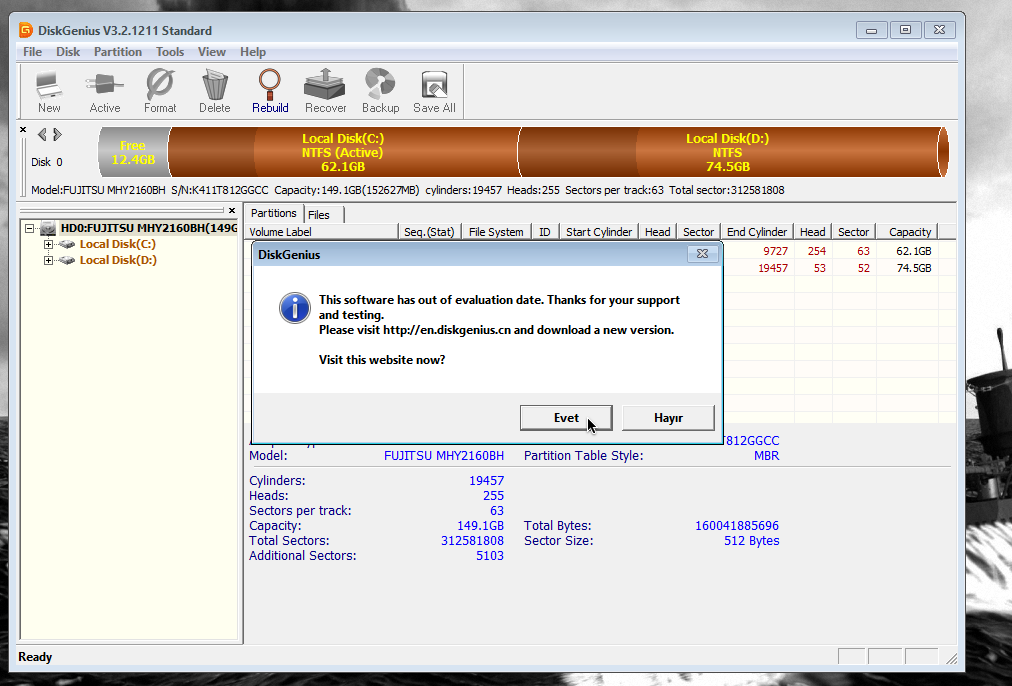The height and width of the screenshot is (686, 1012).
Task: Open the Tools menu
Action: [170, 52]
